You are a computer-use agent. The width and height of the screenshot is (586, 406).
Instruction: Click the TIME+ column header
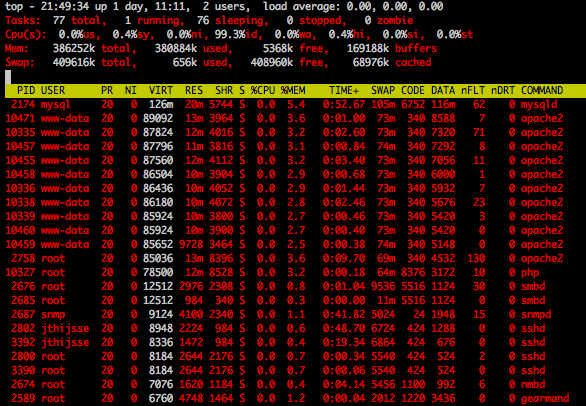tap(344, 90)
